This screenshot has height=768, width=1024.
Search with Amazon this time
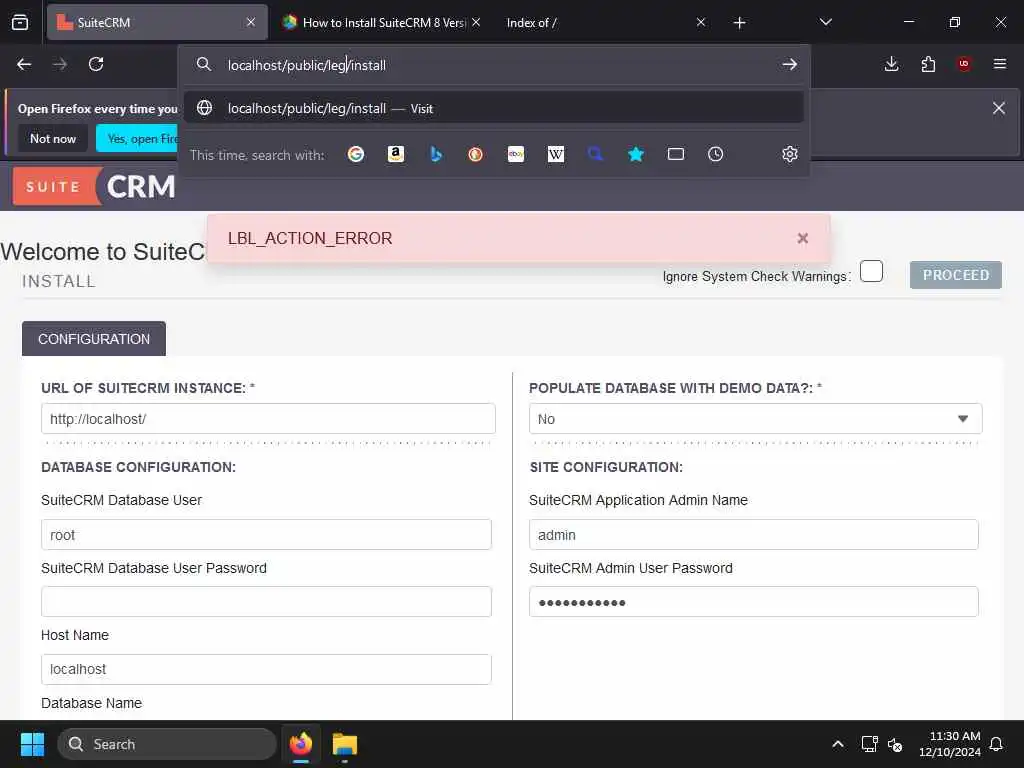click(x=396, y=154)
